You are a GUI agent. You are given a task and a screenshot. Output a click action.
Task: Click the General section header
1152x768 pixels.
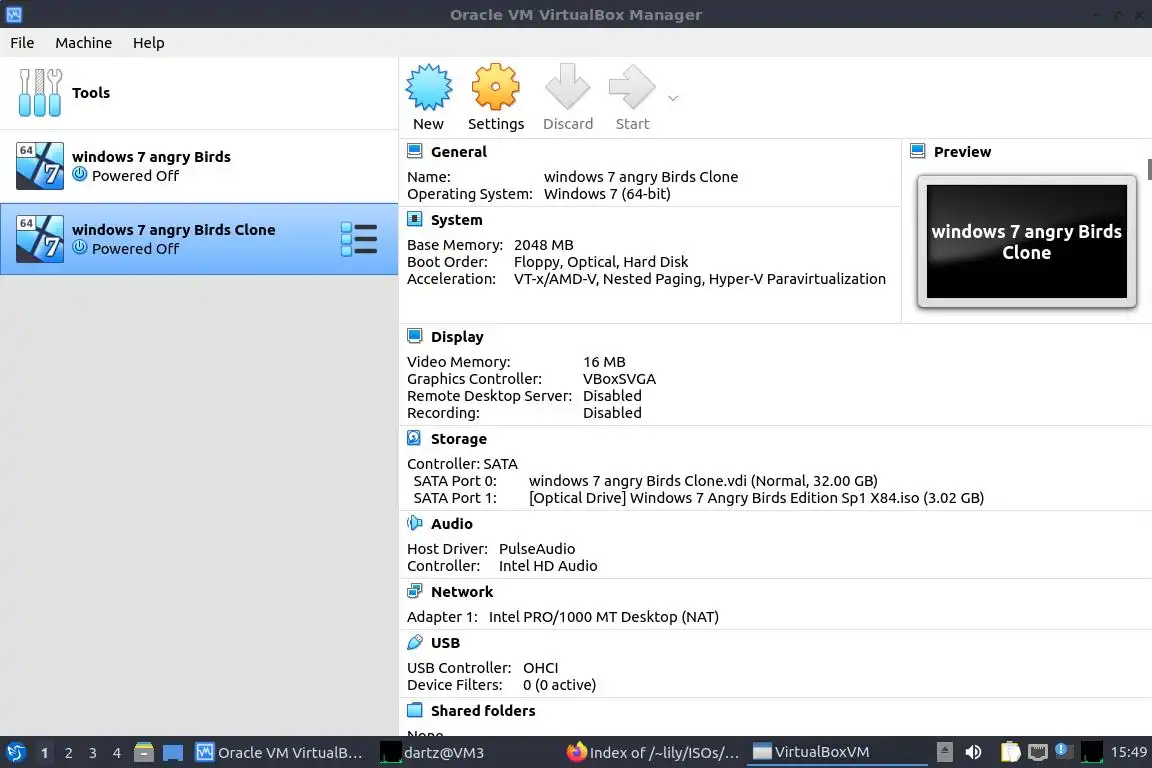(x=458, y=152)
